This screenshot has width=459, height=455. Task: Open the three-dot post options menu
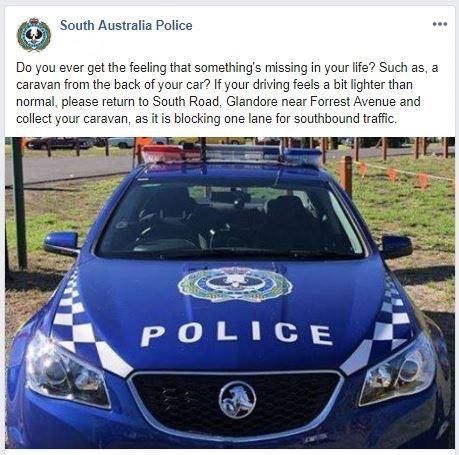pos(440,24)
